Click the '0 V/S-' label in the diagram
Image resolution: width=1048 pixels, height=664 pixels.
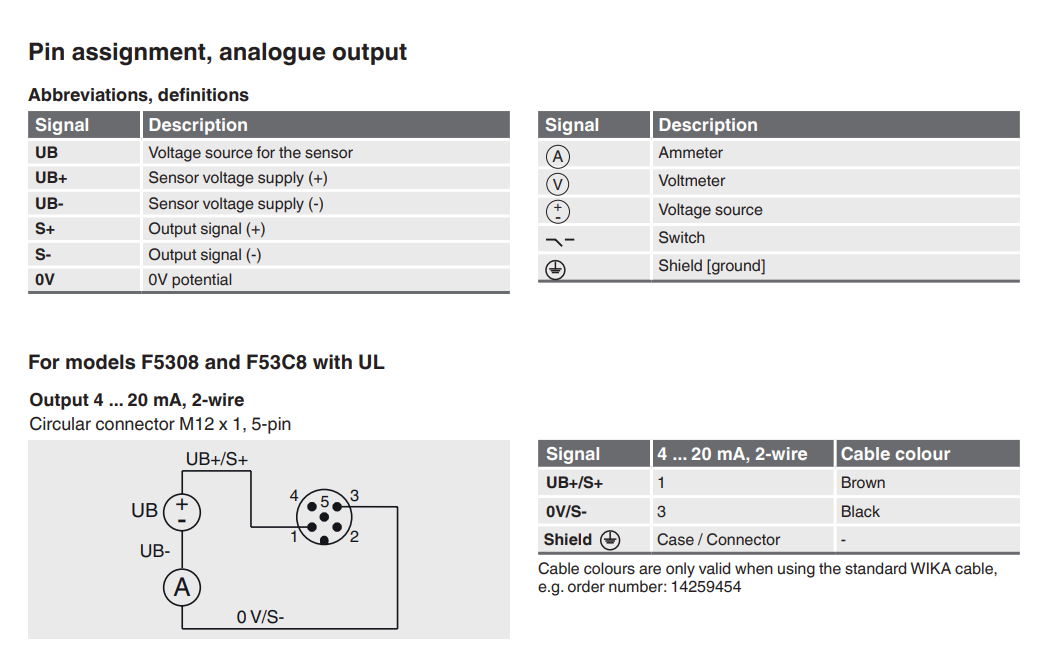(260, 618)
